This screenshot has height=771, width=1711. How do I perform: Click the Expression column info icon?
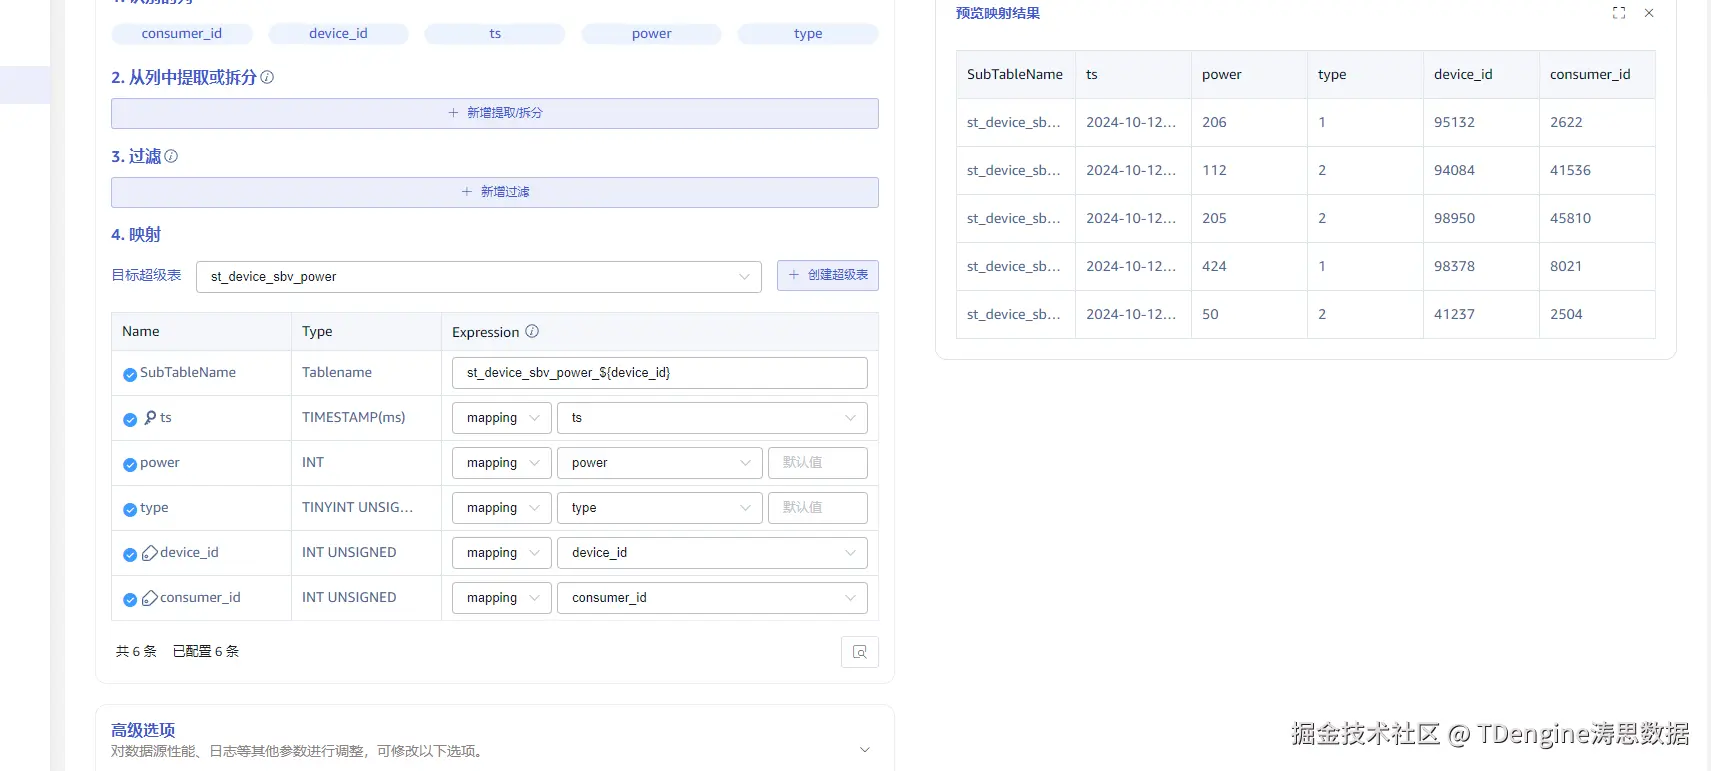point(532,331)
